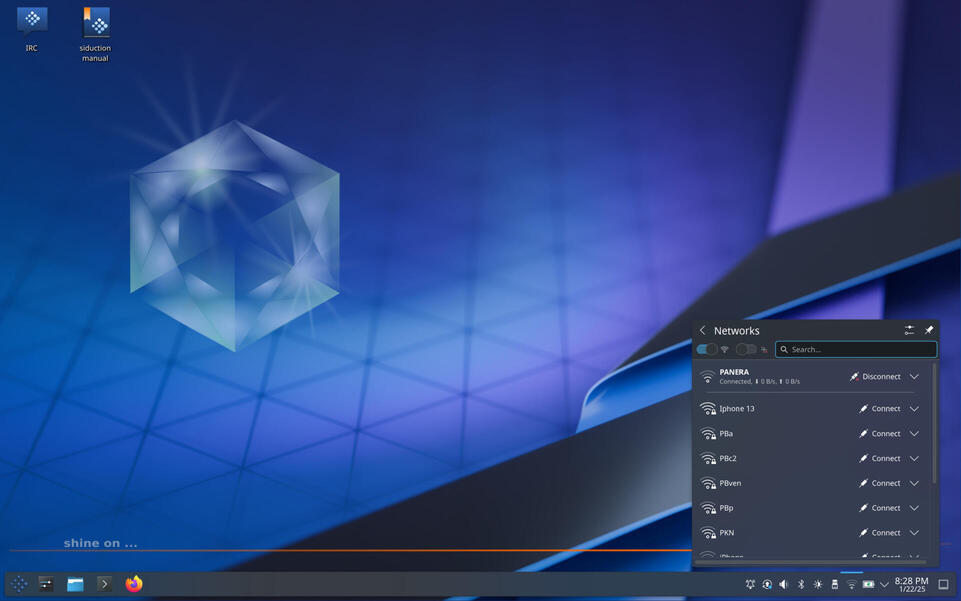Expand PBp network details
This screenshot has height=601, width=961.
(914, 508)
